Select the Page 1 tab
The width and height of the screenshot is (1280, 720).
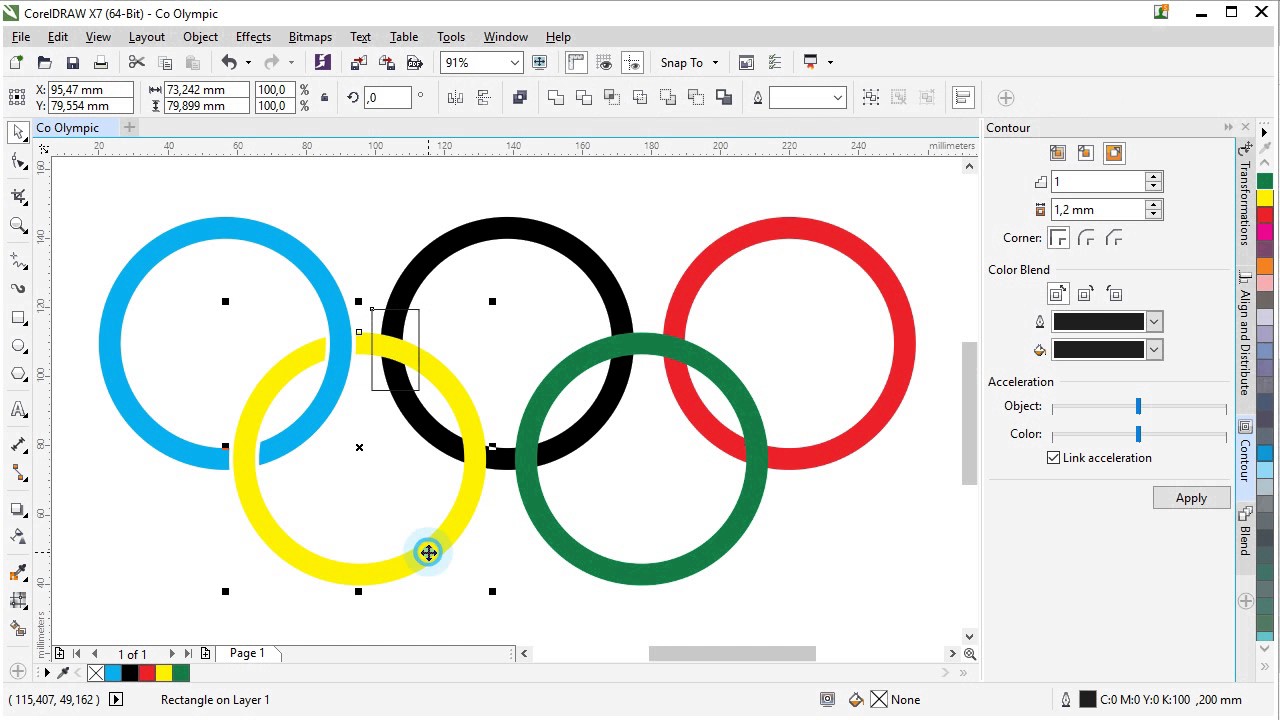tap(247, 653)
